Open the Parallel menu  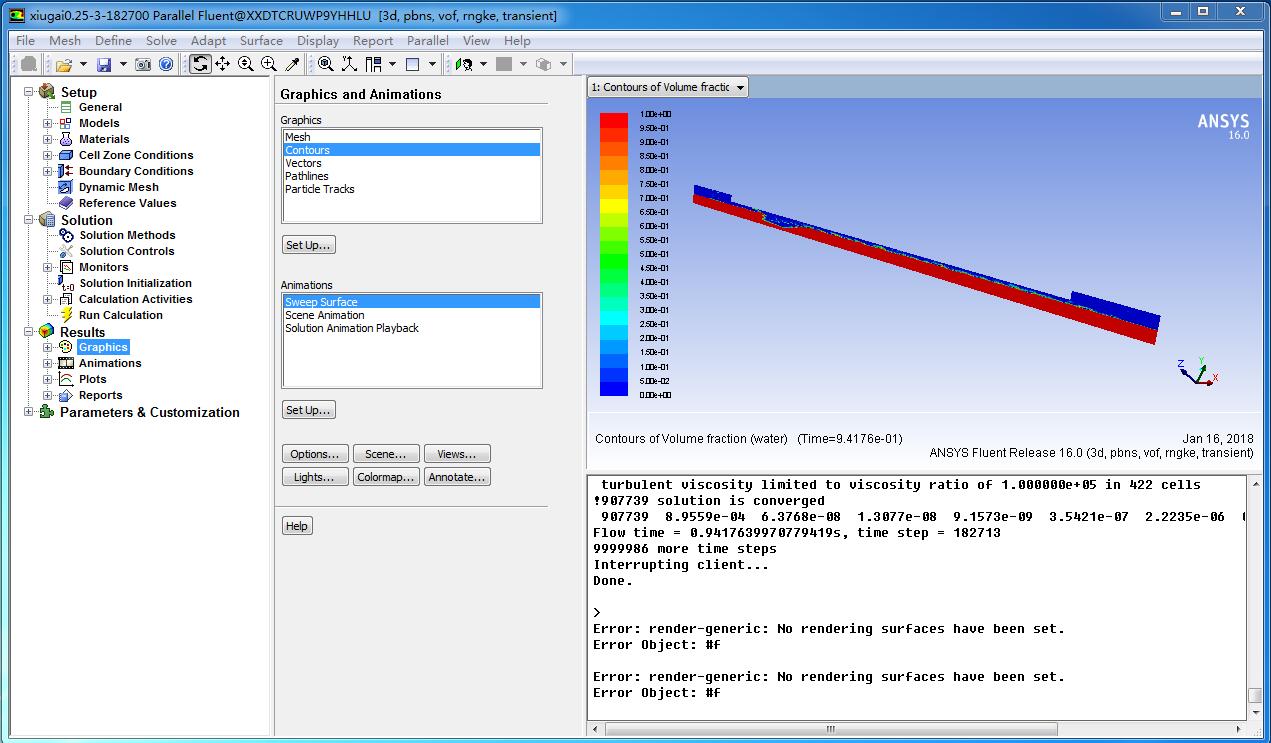[x=428, y=41]
